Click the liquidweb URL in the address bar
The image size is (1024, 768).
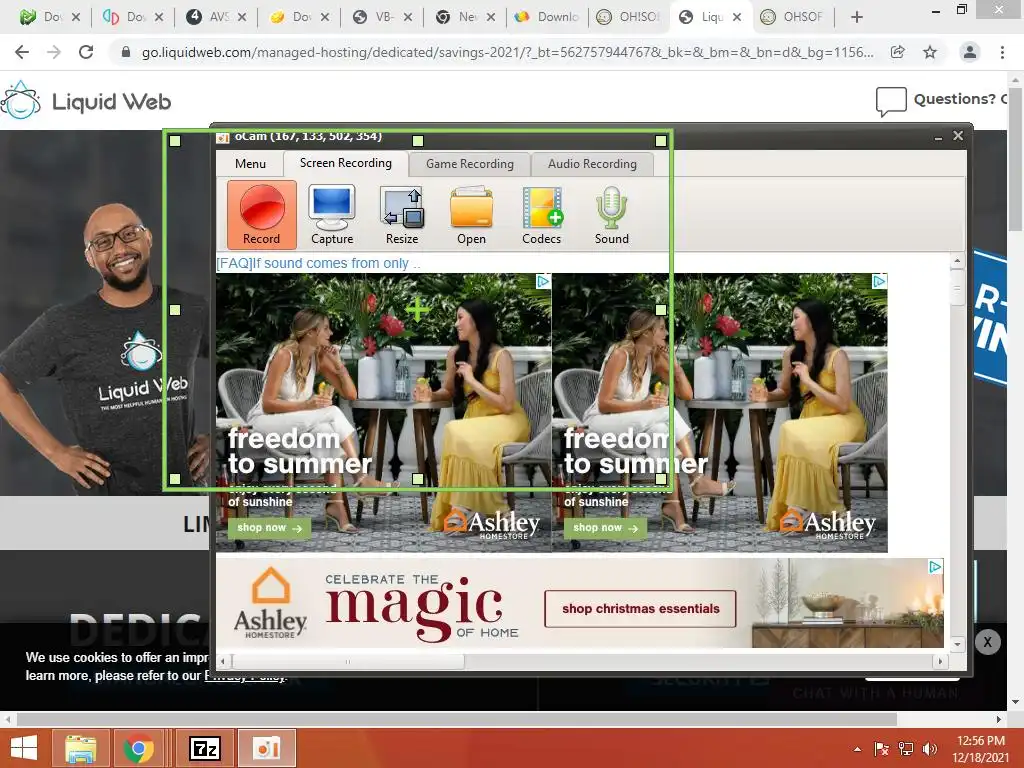pos(507,52)
